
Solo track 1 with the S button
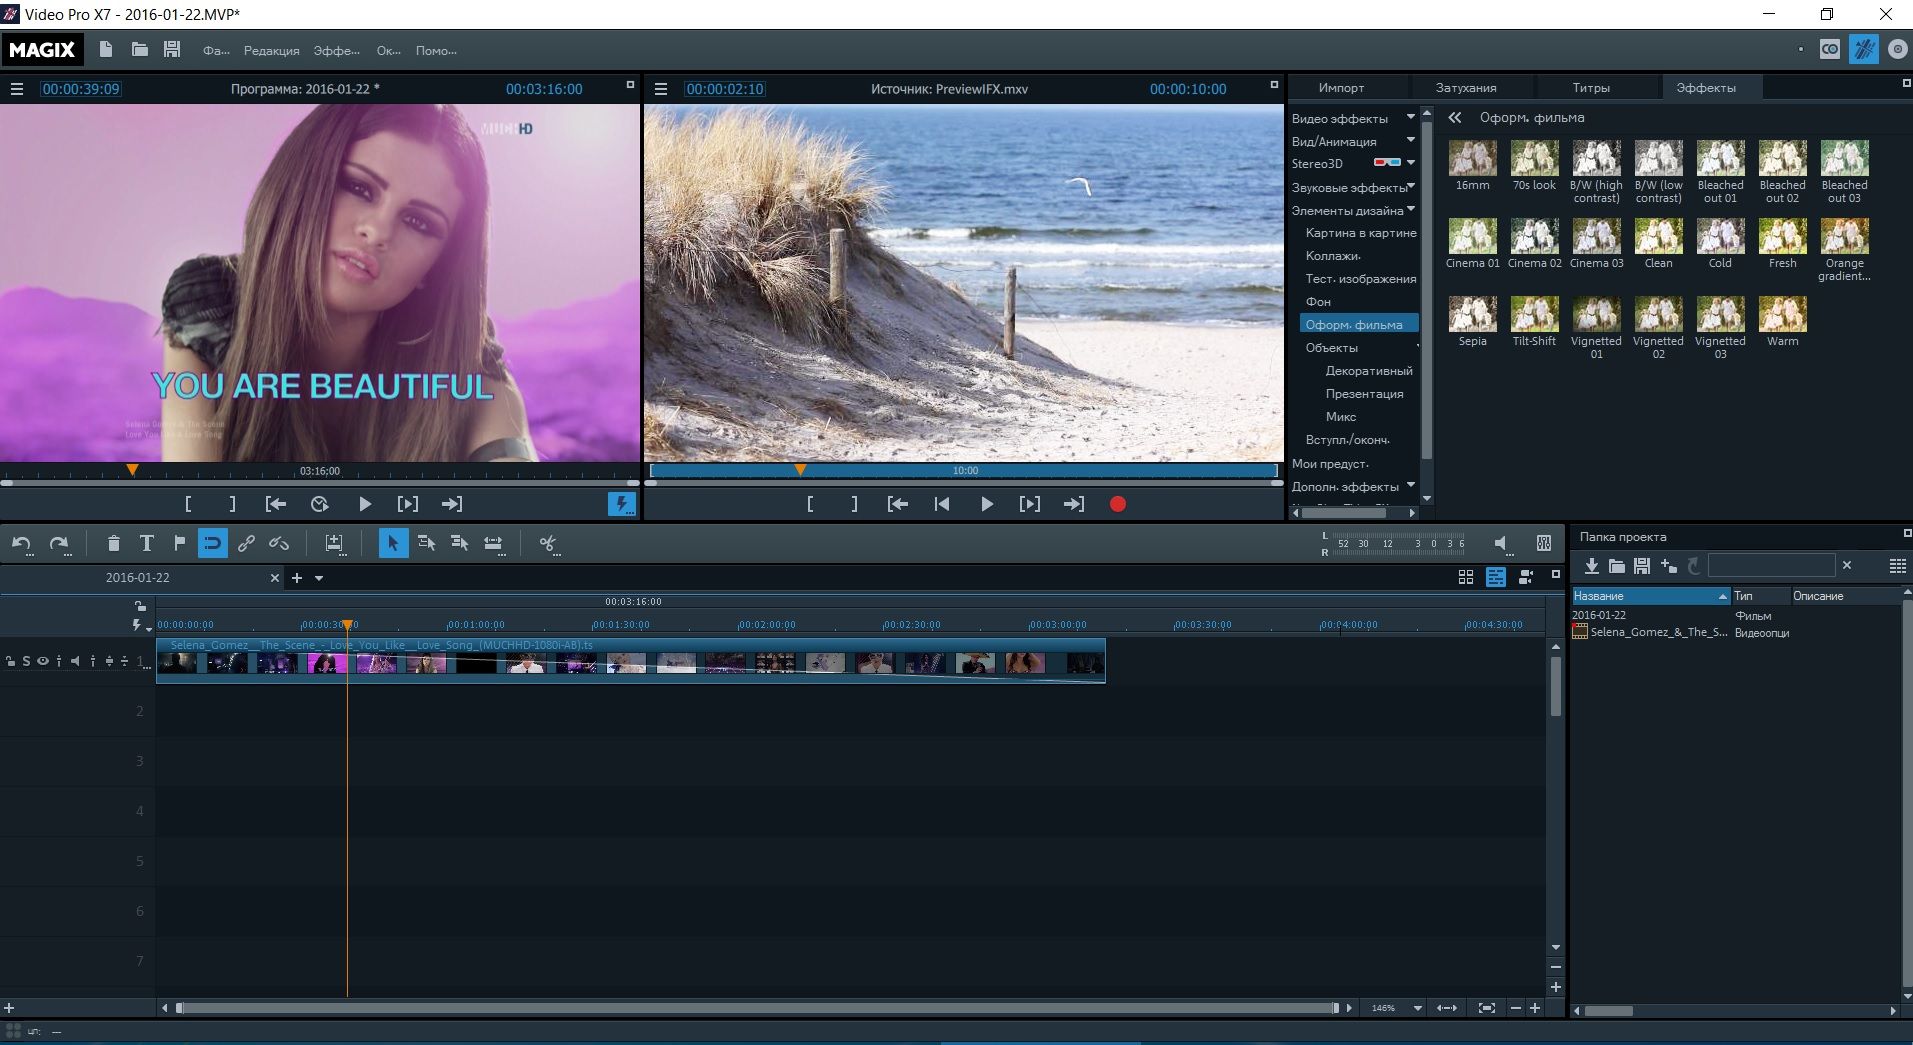coord(27,661)
